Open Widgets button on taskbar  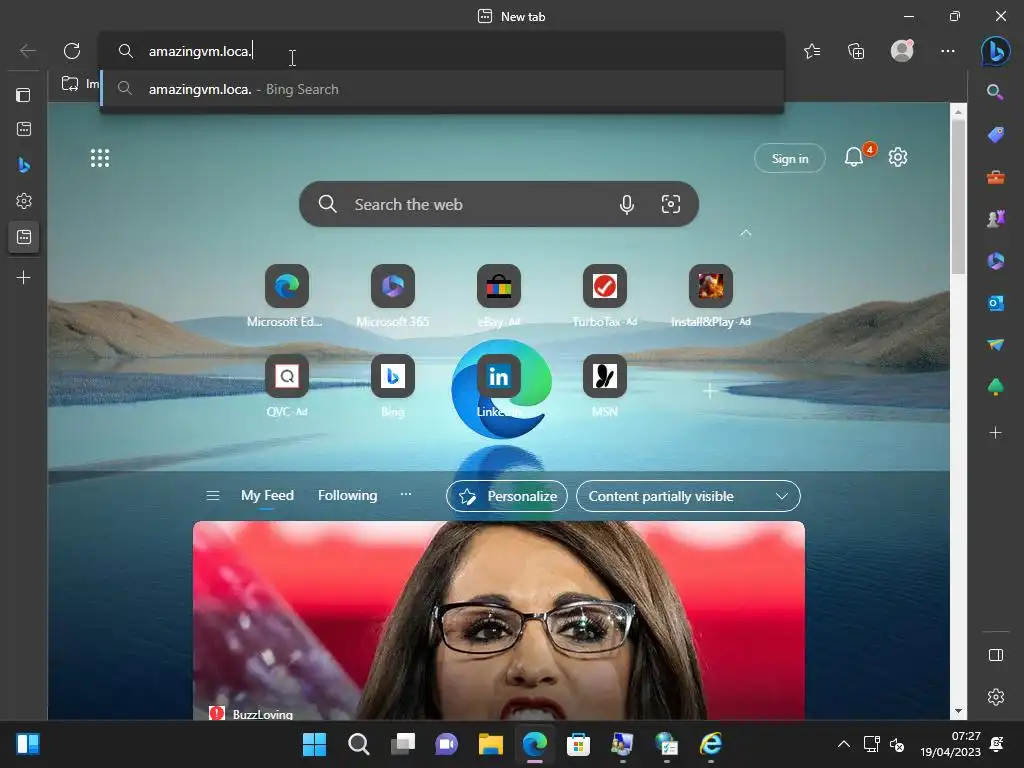[28, 744]
